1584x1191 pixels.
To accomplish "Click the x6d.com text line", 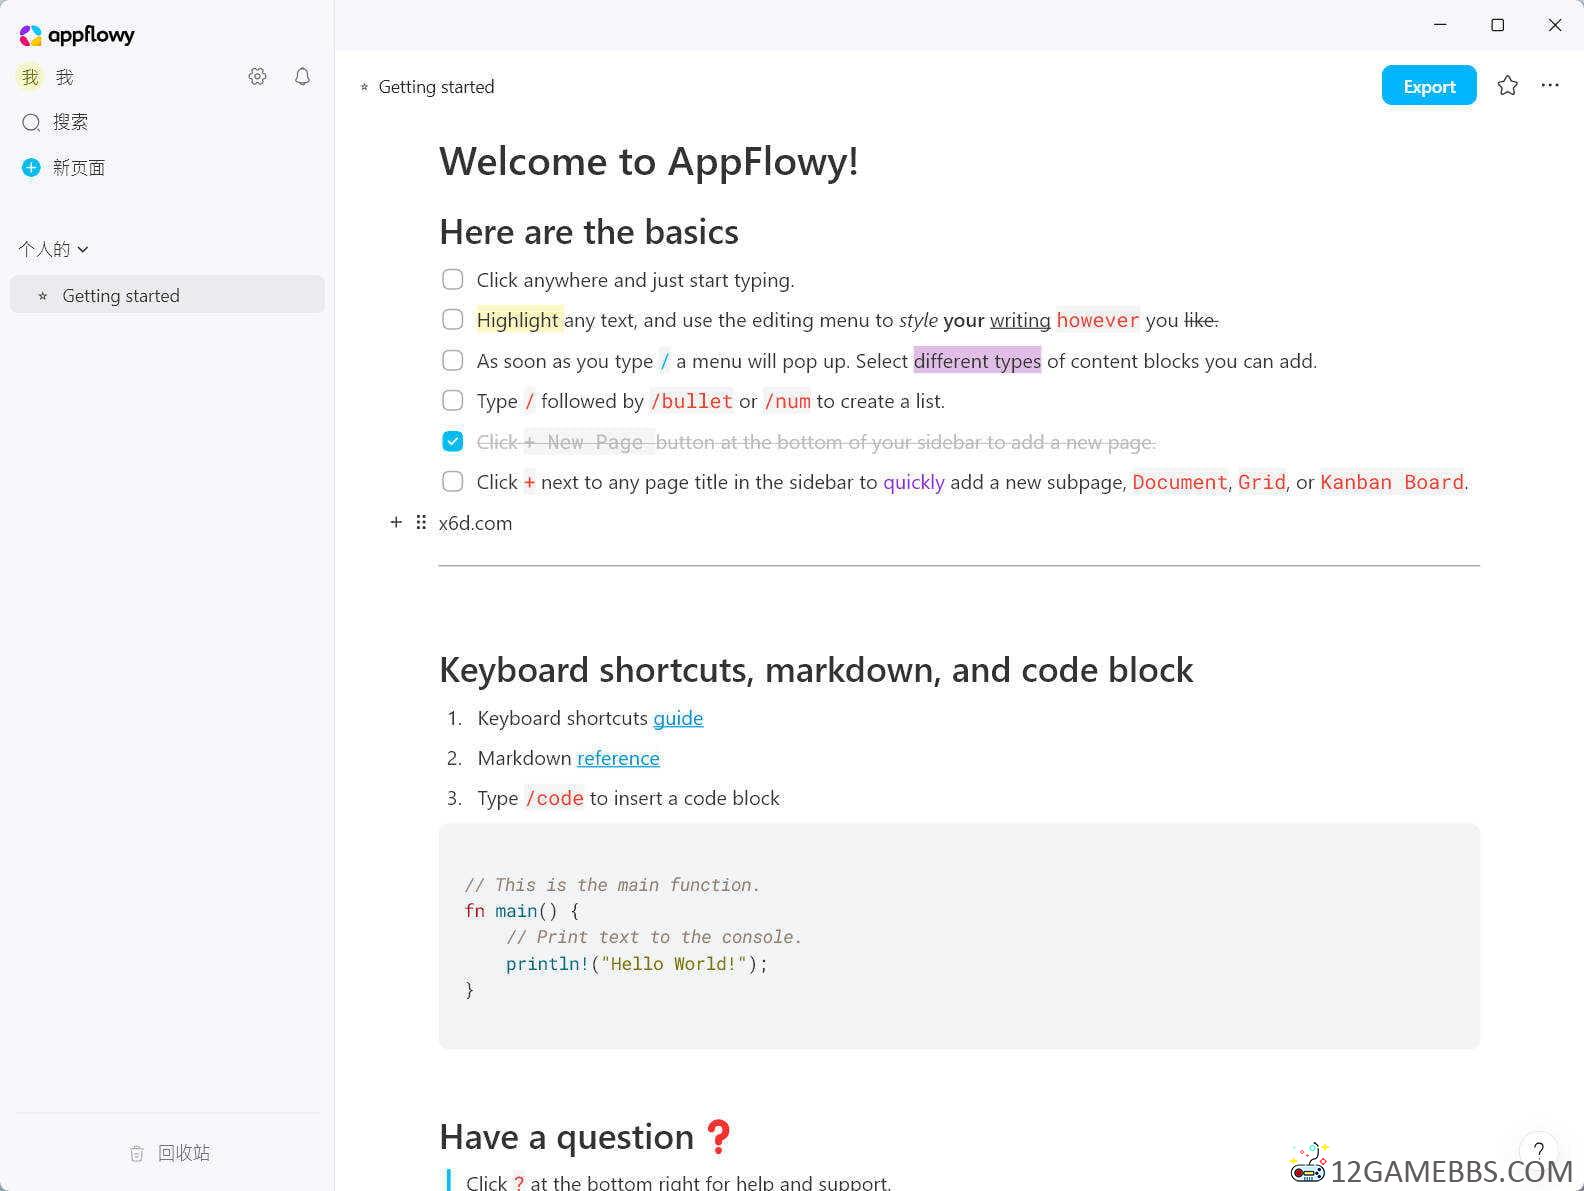I will click(x=475, y=523).
